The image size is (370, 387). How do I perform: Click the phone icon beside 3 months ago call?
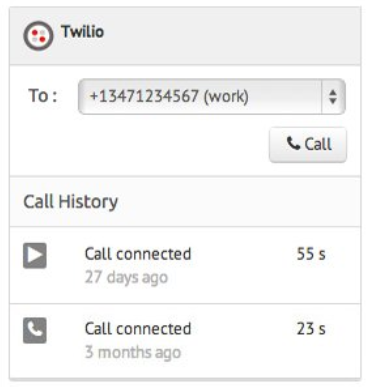click(35, 330)
